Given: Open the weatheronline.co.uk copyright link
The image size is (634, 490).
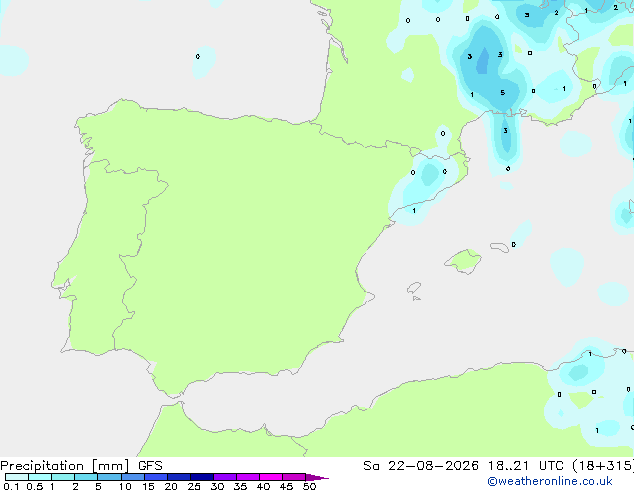Looking at the screenshot, I should pos(550,481).
